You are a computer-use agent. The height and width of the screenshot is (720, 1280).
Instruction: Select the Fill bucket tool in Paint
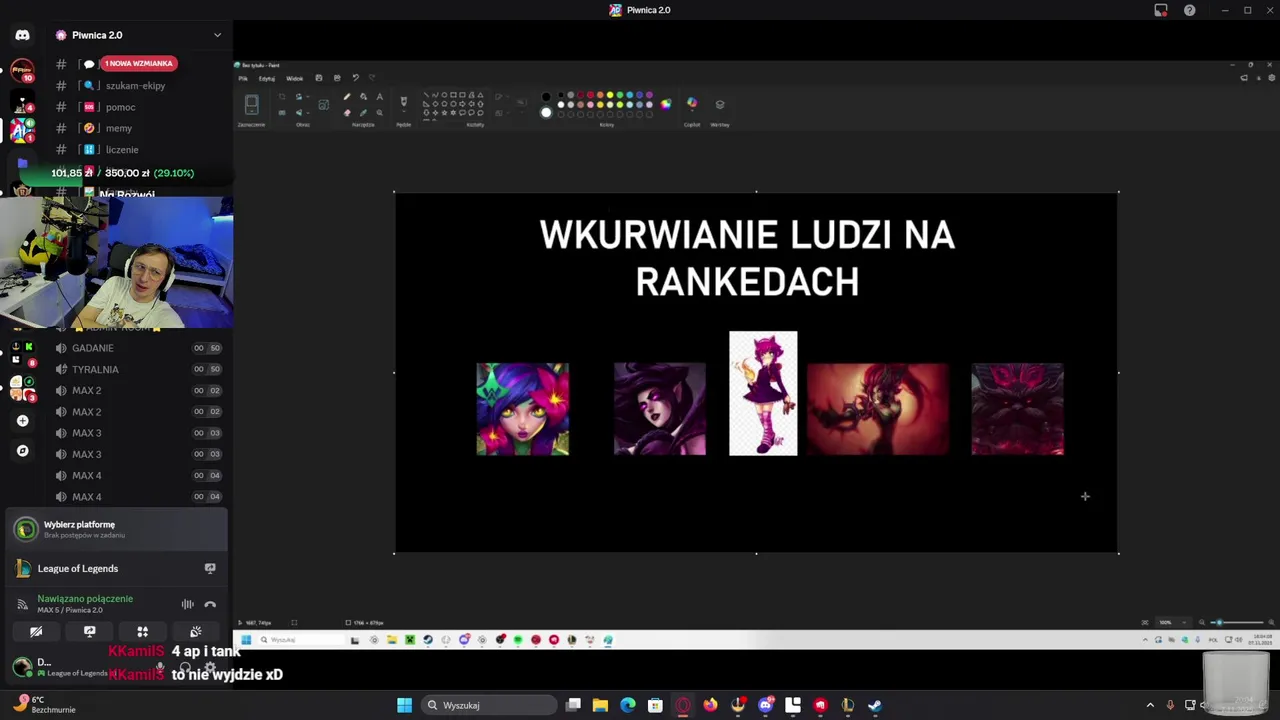point(363,97)
